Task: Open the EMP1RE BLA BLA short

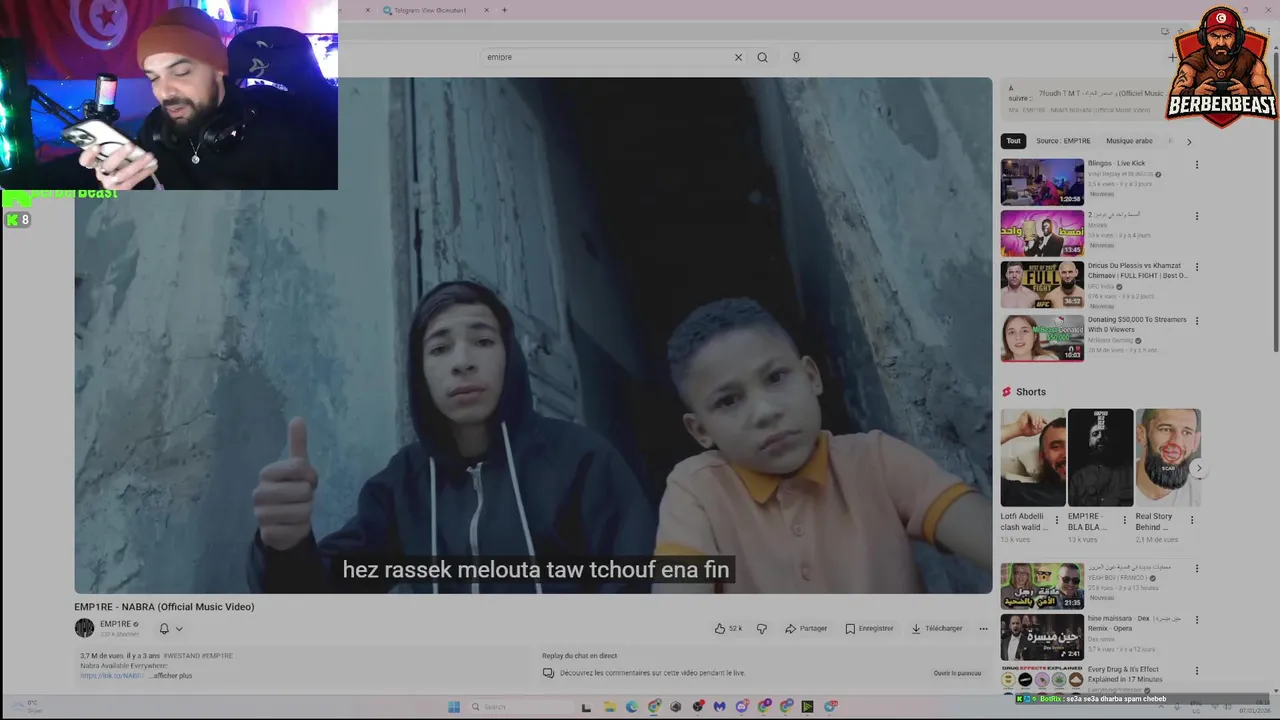Action: [1100, 457]
